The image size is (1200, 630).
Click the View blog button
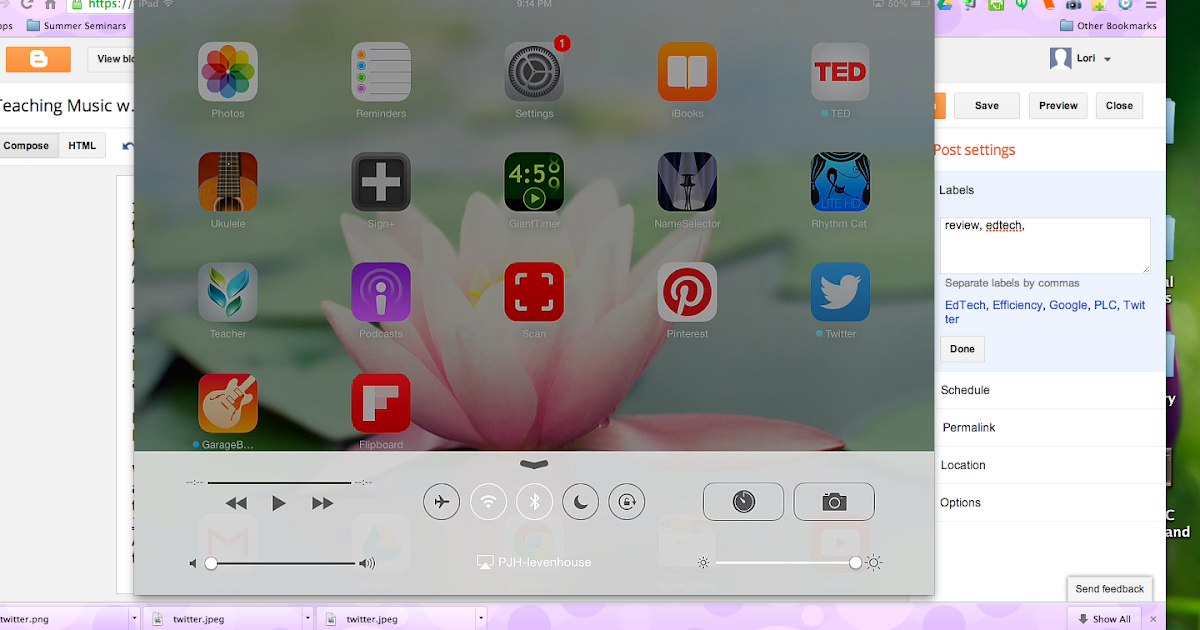[x=112, y=59]
